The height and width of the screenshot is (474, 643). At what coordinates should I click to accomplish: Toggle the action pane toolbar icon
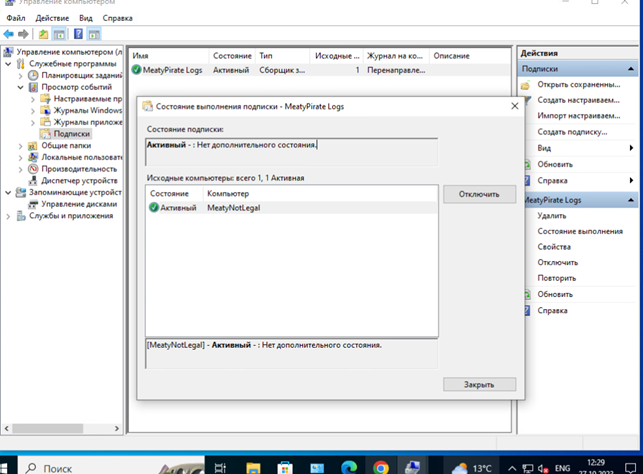(x=94, y=34)
